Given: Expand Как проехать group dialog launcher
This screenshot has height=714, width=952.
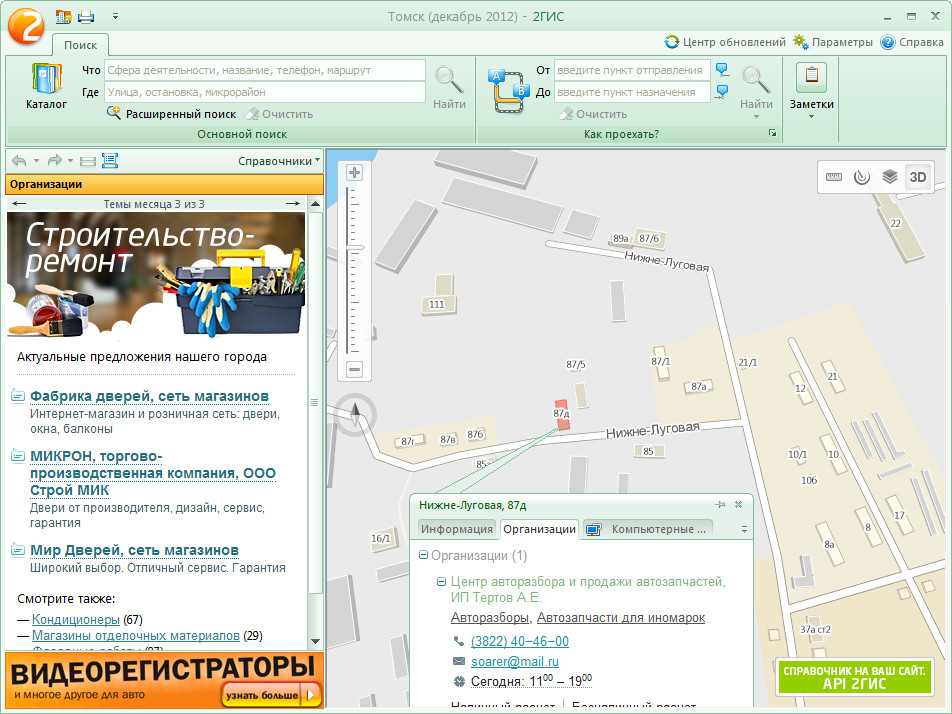Looking at the screenshot, I should (772, 133).
